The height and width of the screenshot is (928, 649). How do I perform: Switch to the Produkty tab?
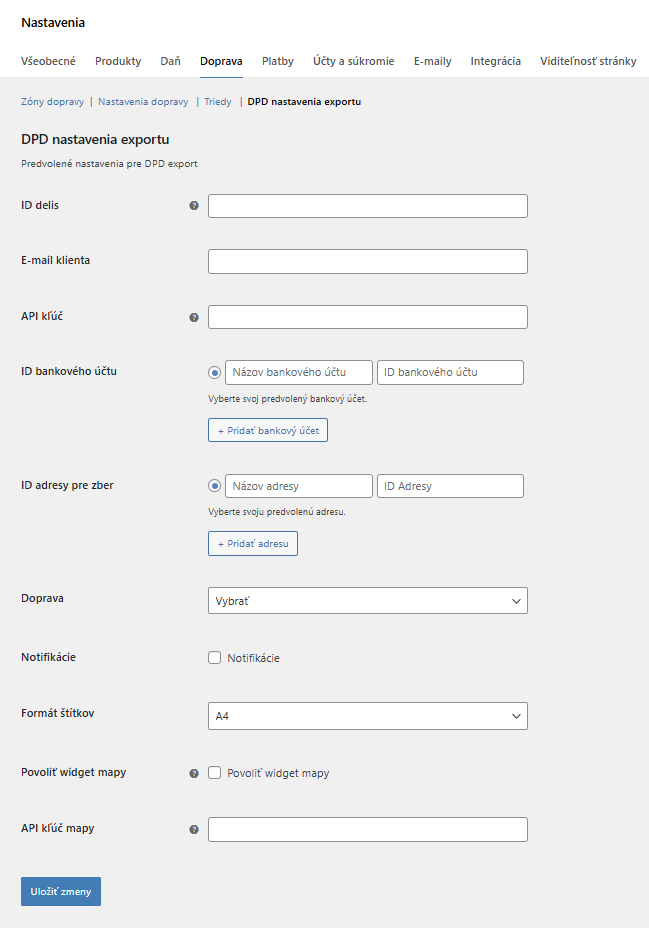click(118, 61)
